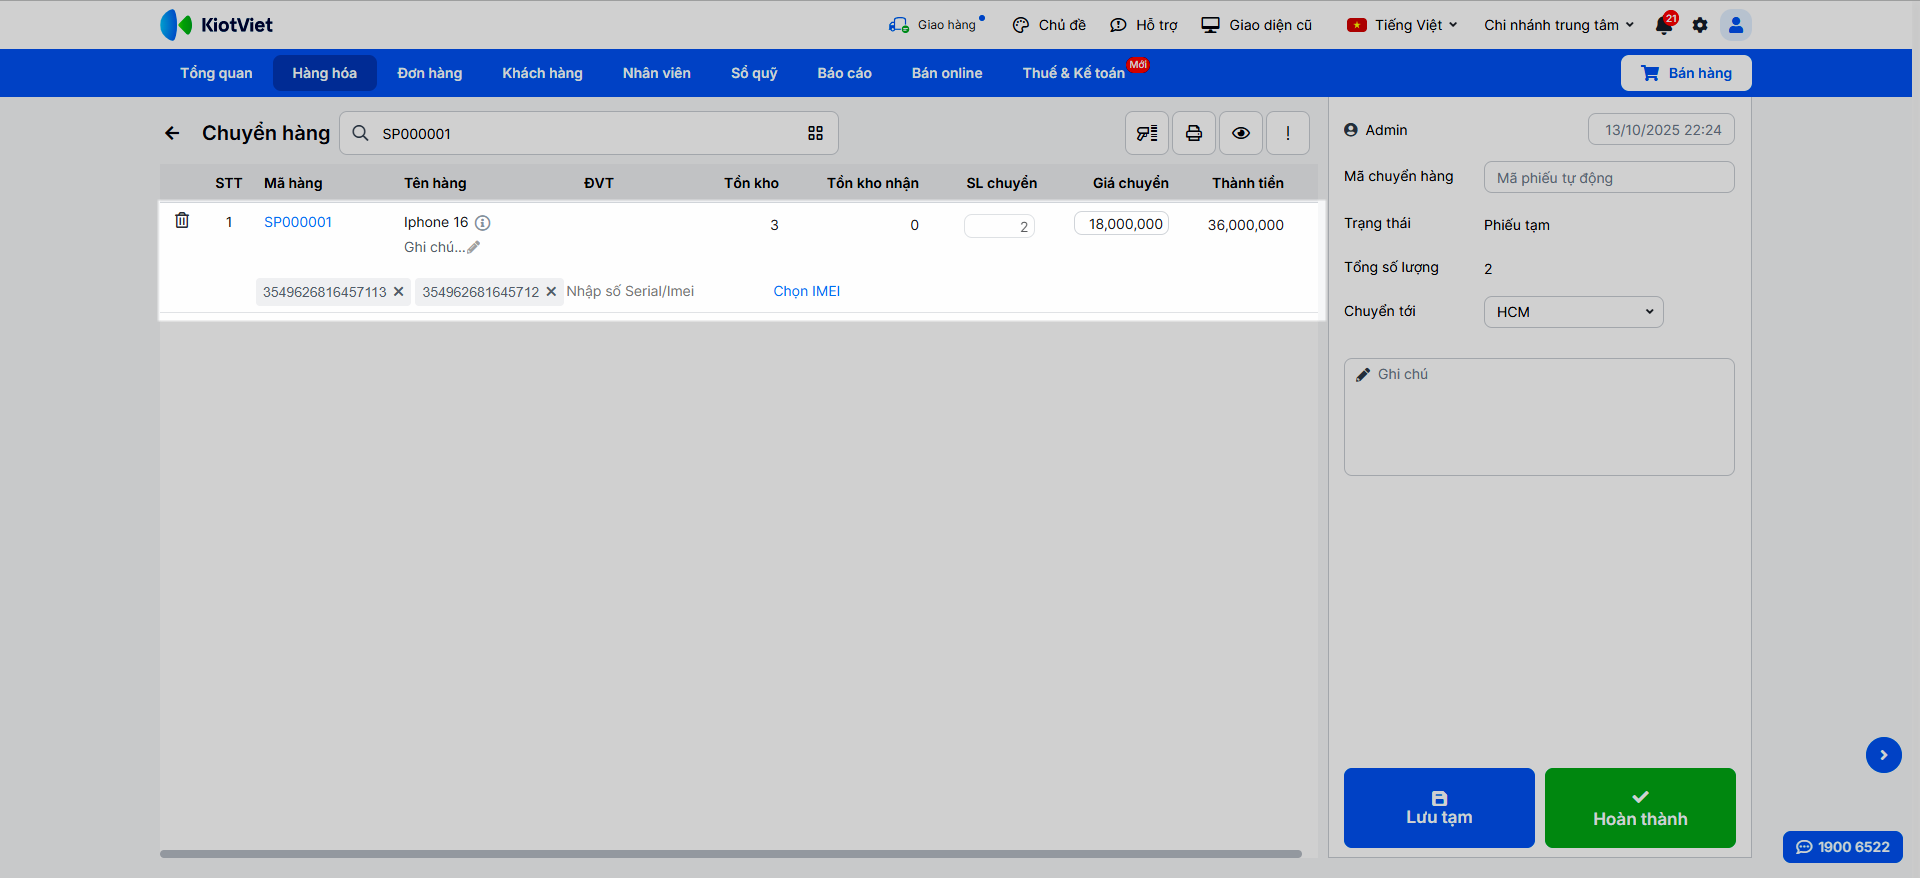Go to Tổng quan tab
The height and width of the screenshot is (878, 1920).
click(x=216, y=73)
